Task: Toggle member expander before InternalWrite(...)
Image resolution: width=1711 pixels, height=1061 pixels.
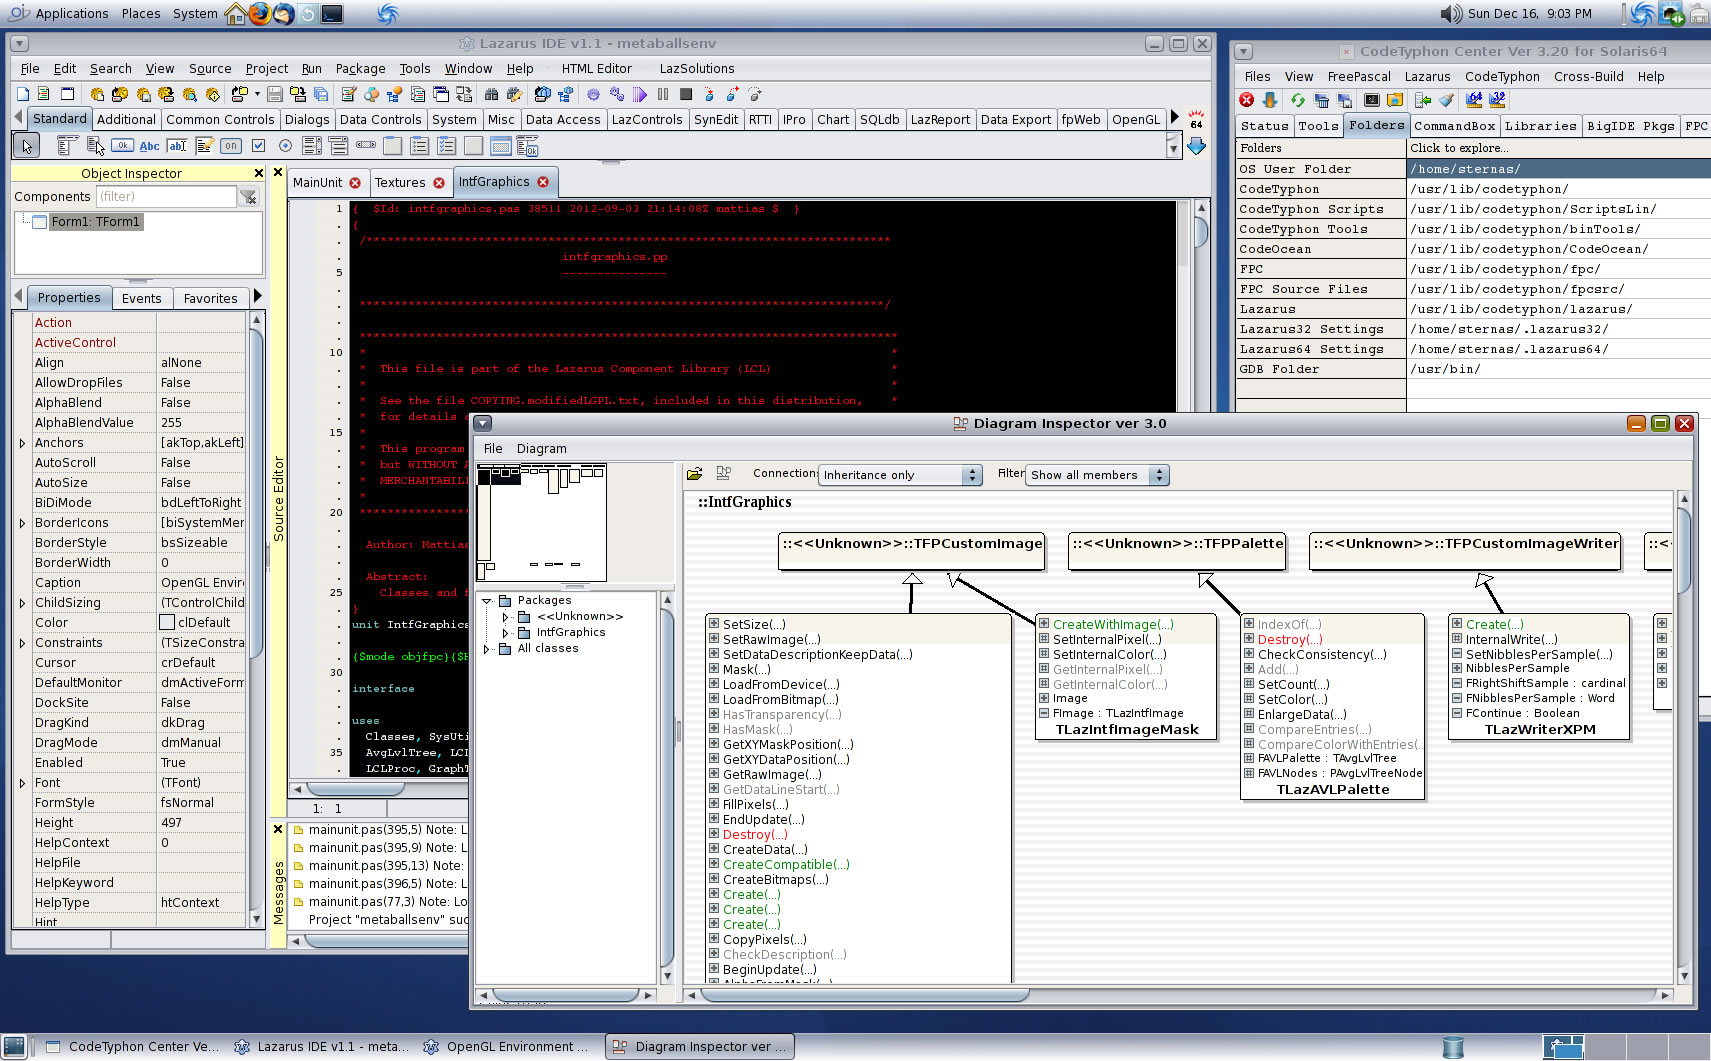Action: coord(1457,638)
